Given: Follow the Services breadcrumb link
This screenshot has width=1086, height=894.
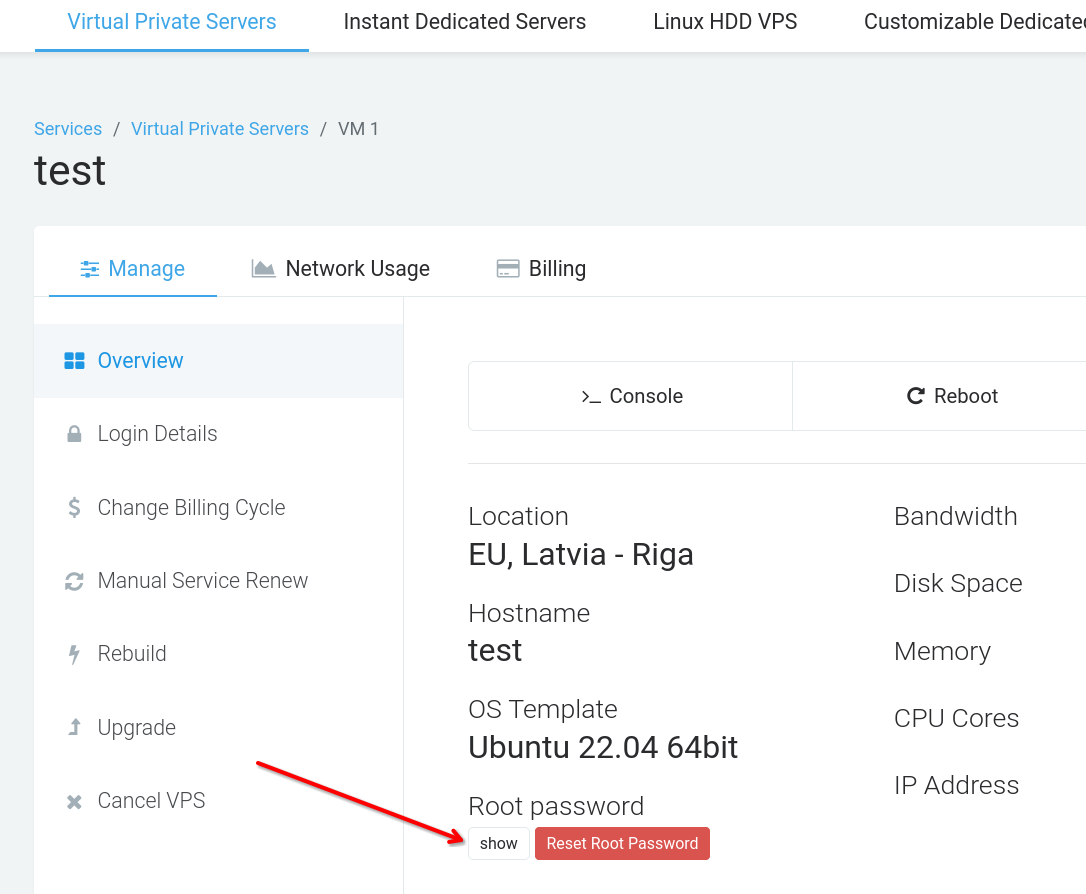Looking at the screenshot, I should click(x=67, y=128).
